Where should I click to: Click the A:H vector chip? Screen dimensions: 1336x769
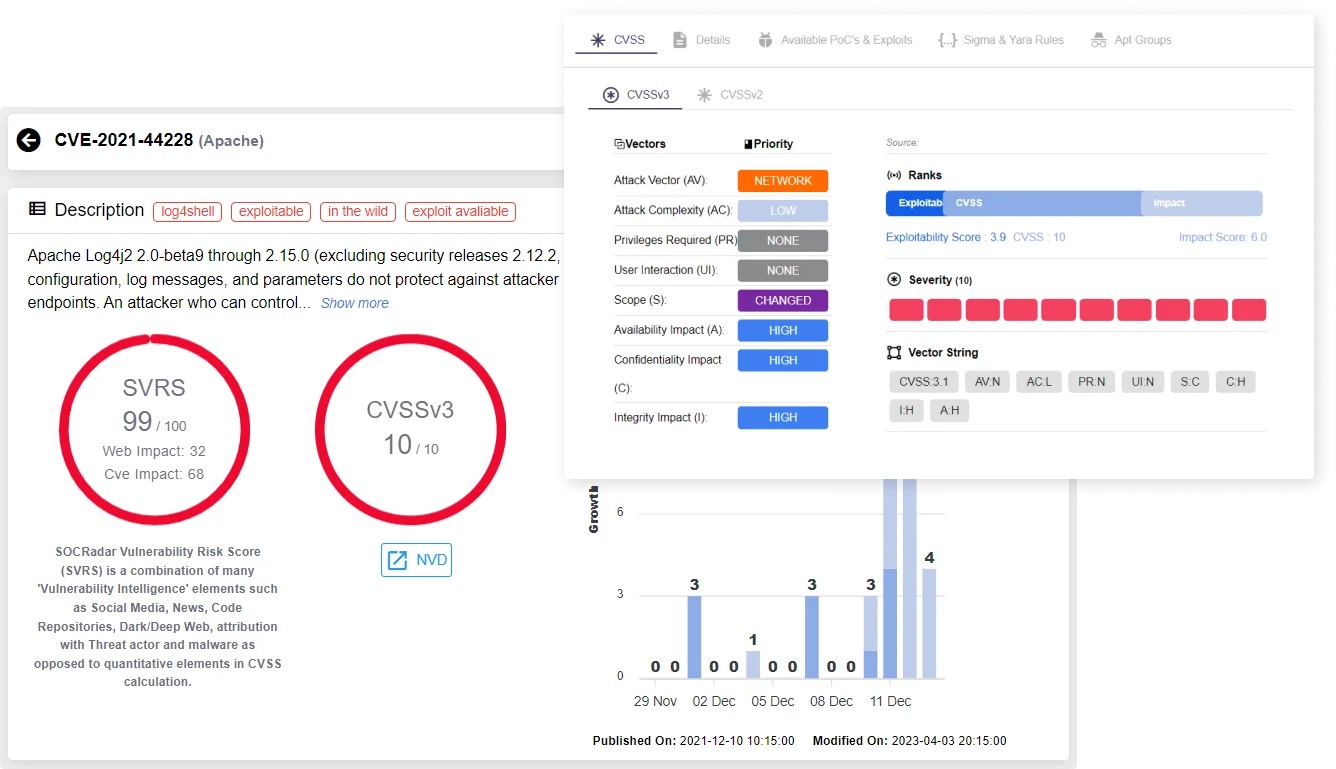pyautogui.click(x=949, y=410)
